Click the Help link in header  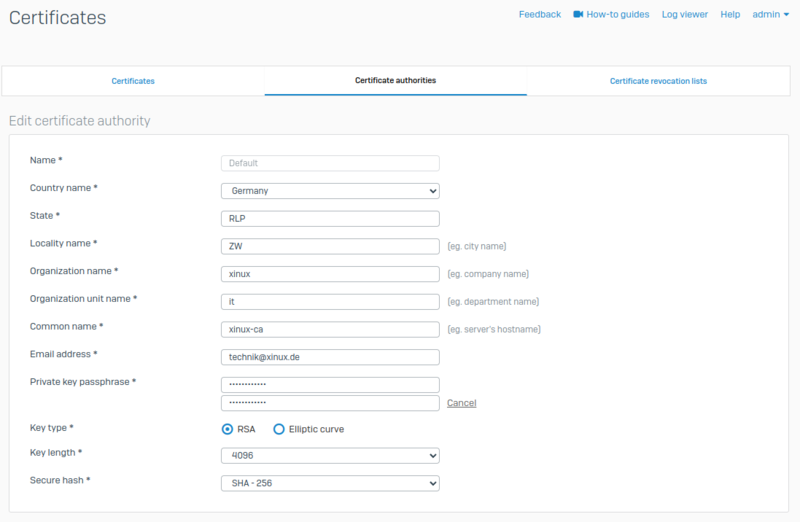pyautogui.click(x=730, y=15)
